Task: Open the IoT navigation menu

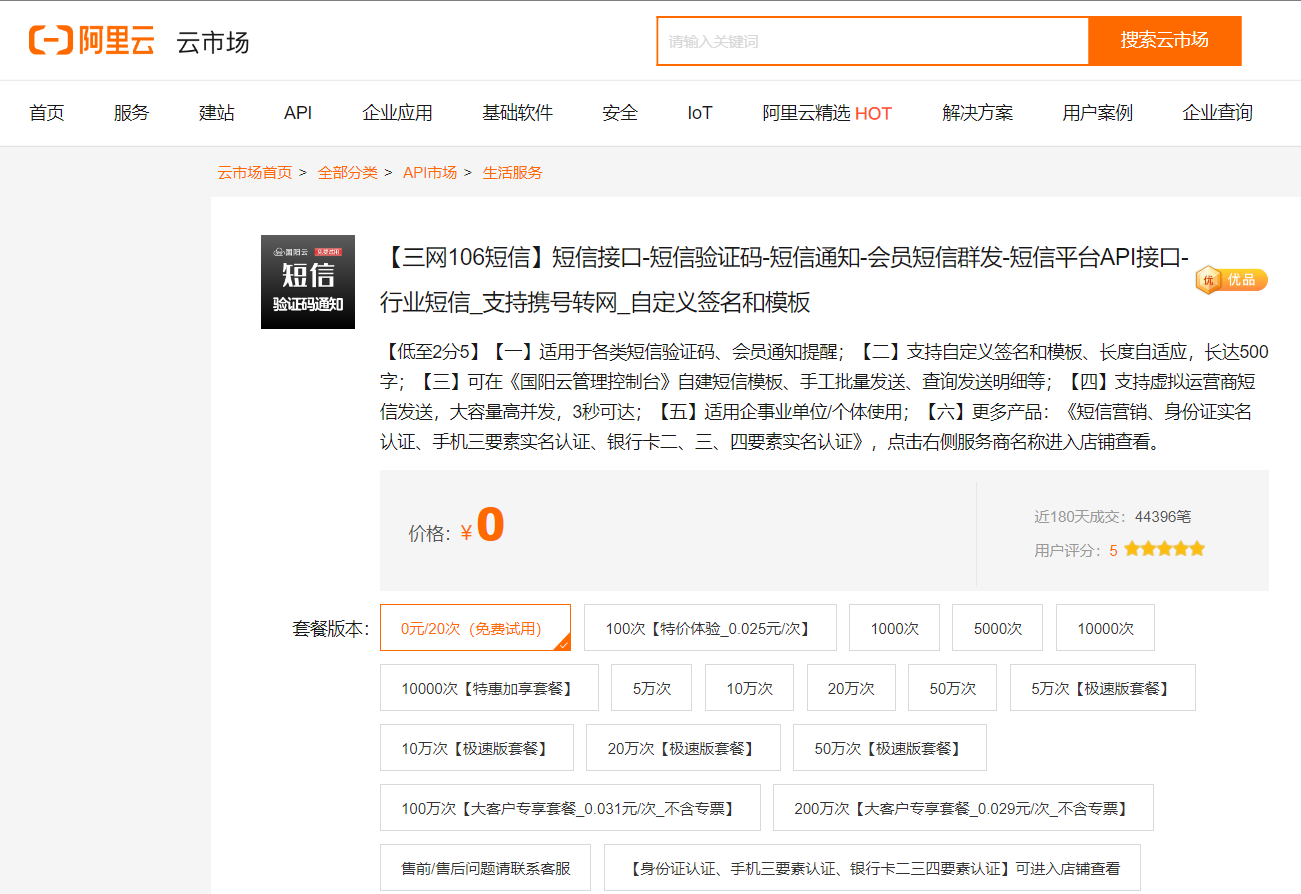Action: tap(700, 113)
